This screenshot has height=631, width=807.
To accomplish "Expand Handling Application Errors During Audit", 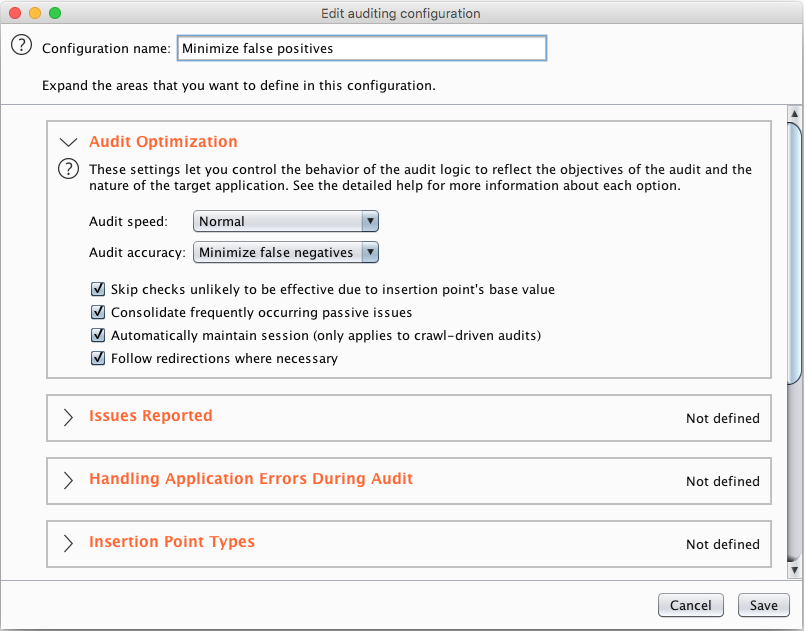I will pos(68,480).
